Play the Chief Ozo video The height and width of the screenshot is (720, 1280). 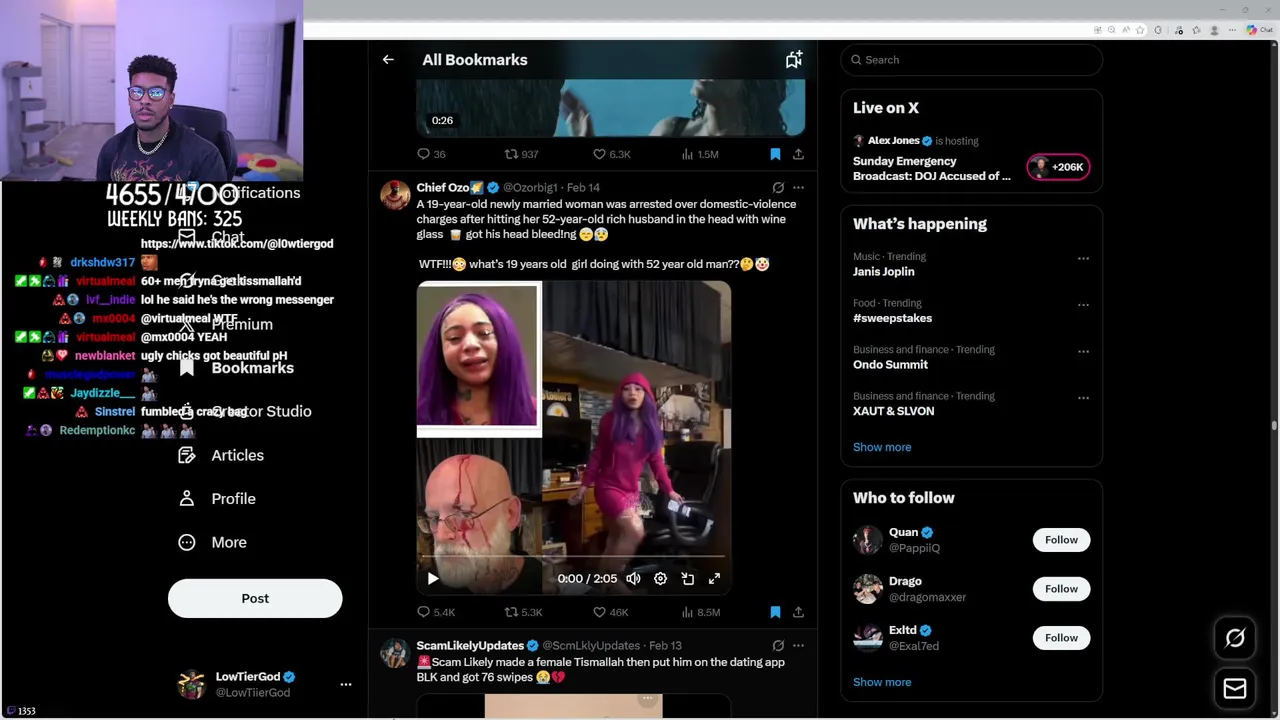(433, 579)
